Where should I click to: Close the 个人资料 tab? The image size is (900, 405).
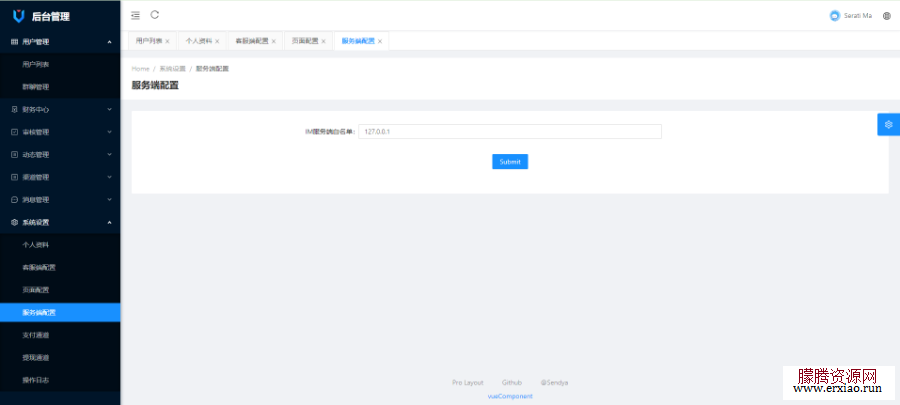(x=217, y=41)
